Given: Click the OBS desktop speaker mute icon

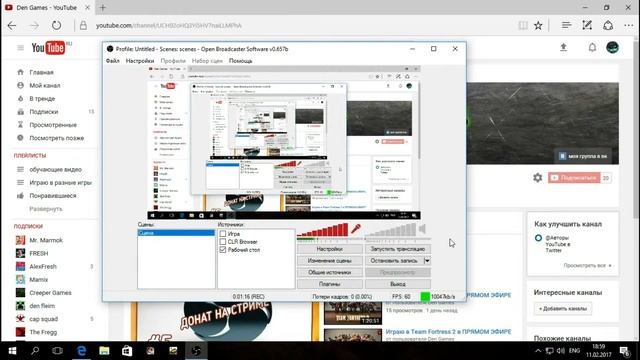Looking at the screenshot, I should [422, 229].
